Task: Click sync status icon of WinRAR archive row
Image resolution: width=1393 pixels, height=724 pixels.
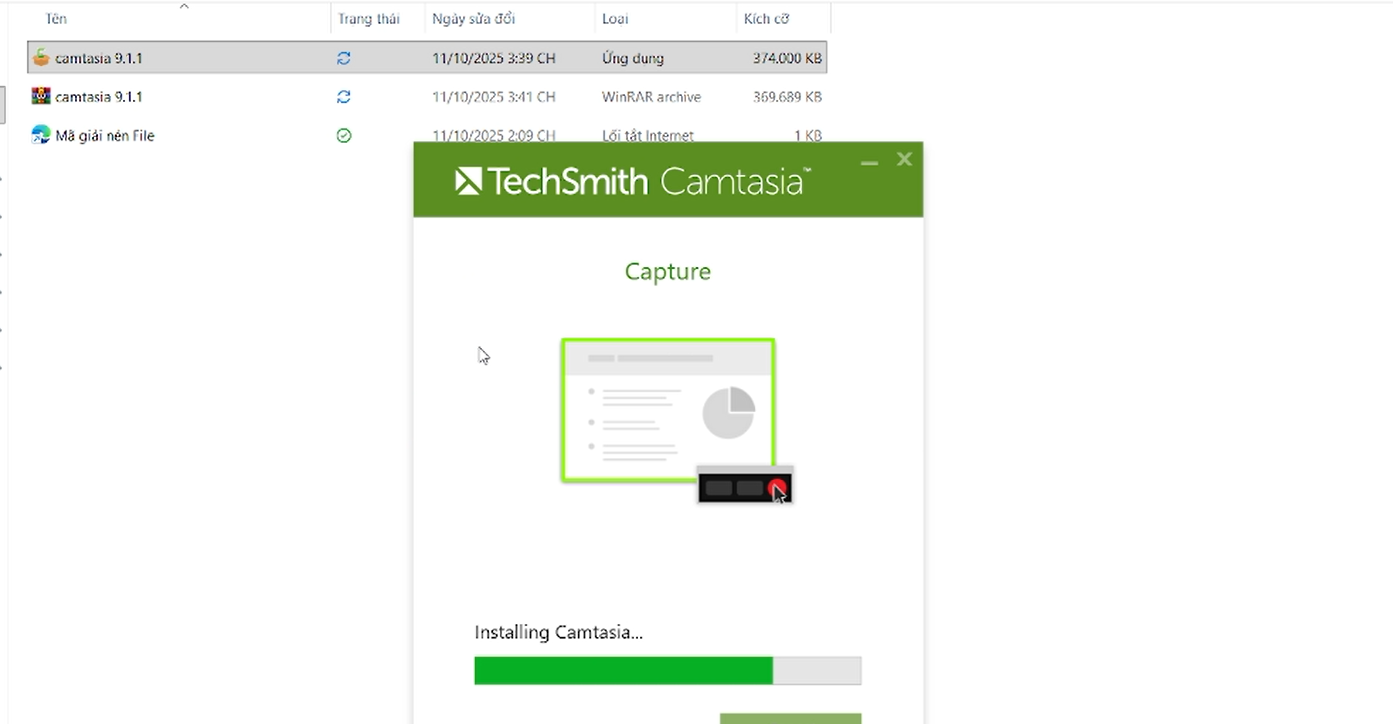Action: point(344,97)
